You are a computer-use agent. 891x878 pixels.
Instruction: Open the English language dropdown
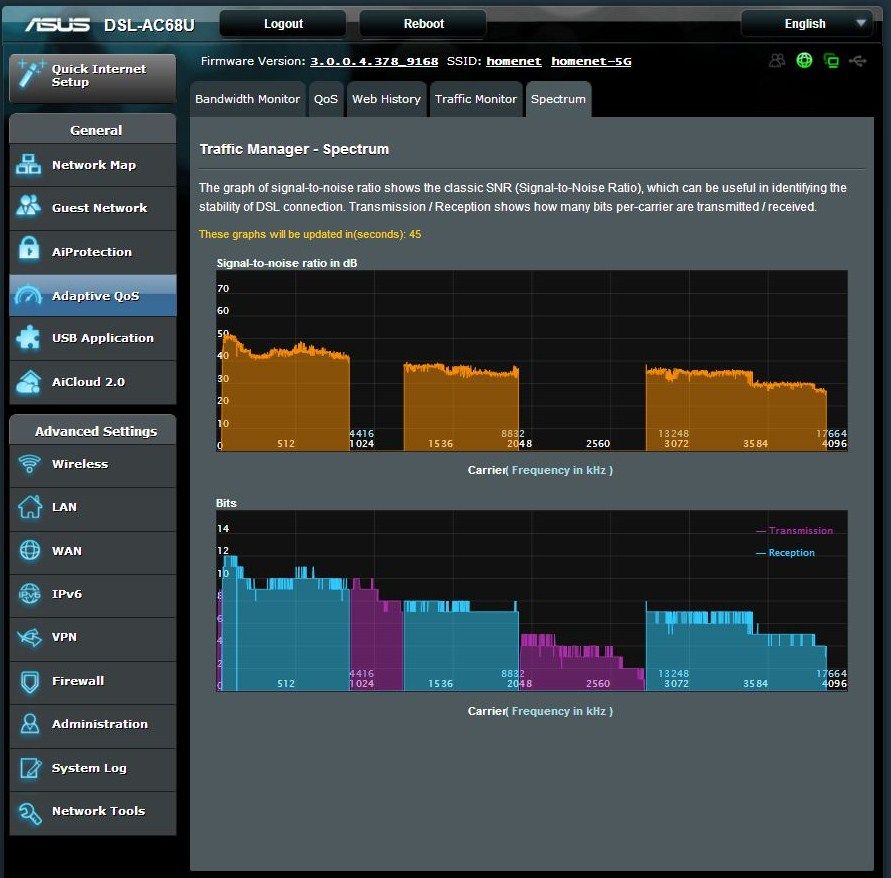806,24
